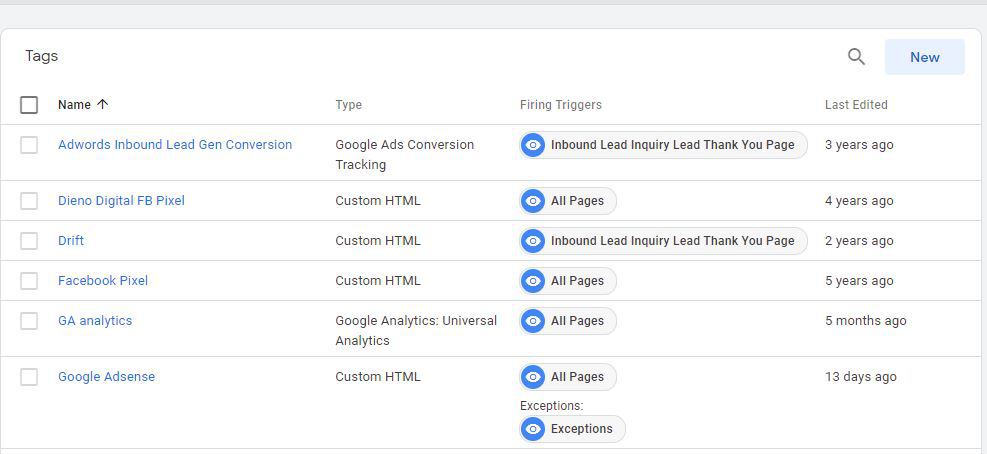
Task: Sort by Type column header
Action: (x=348, y=105)
